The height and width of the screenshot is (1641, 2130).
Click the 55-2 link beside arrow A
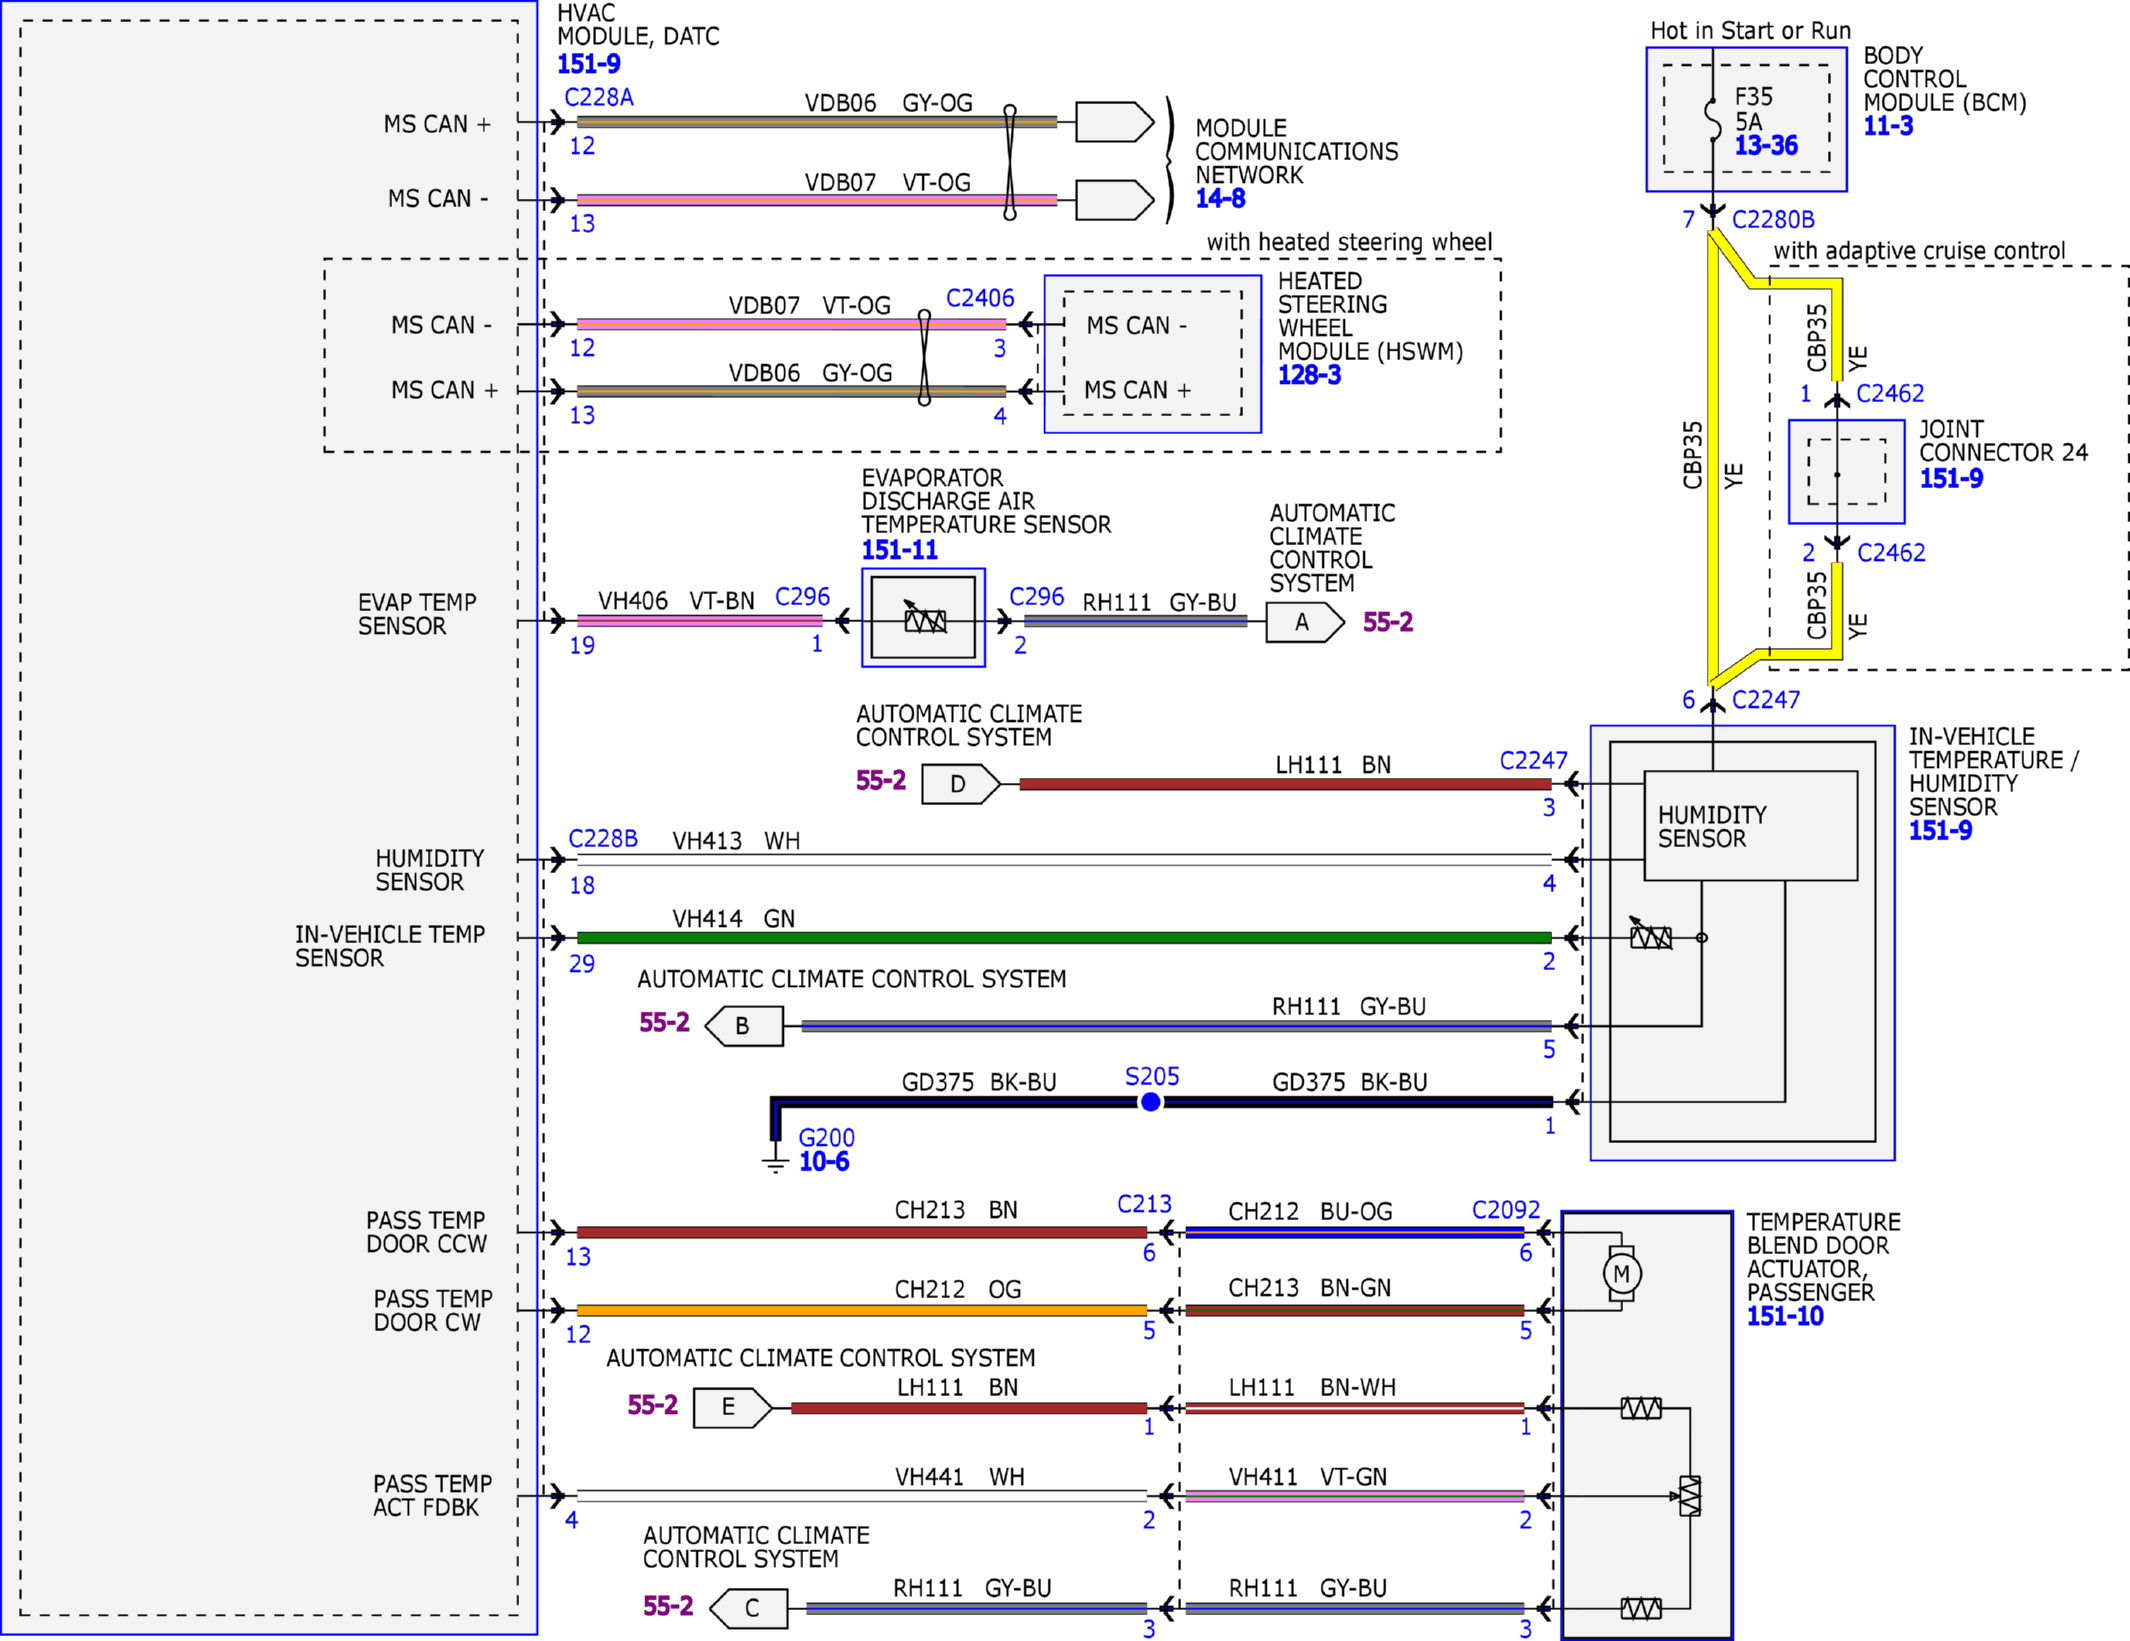click(1388, 622)
